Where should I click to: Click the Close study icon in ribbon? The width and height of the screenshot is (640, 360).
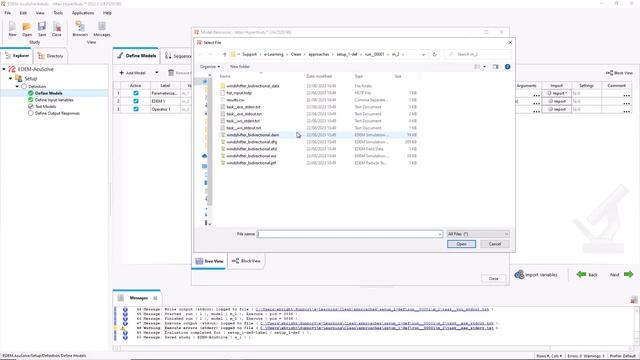pos(57,27)
